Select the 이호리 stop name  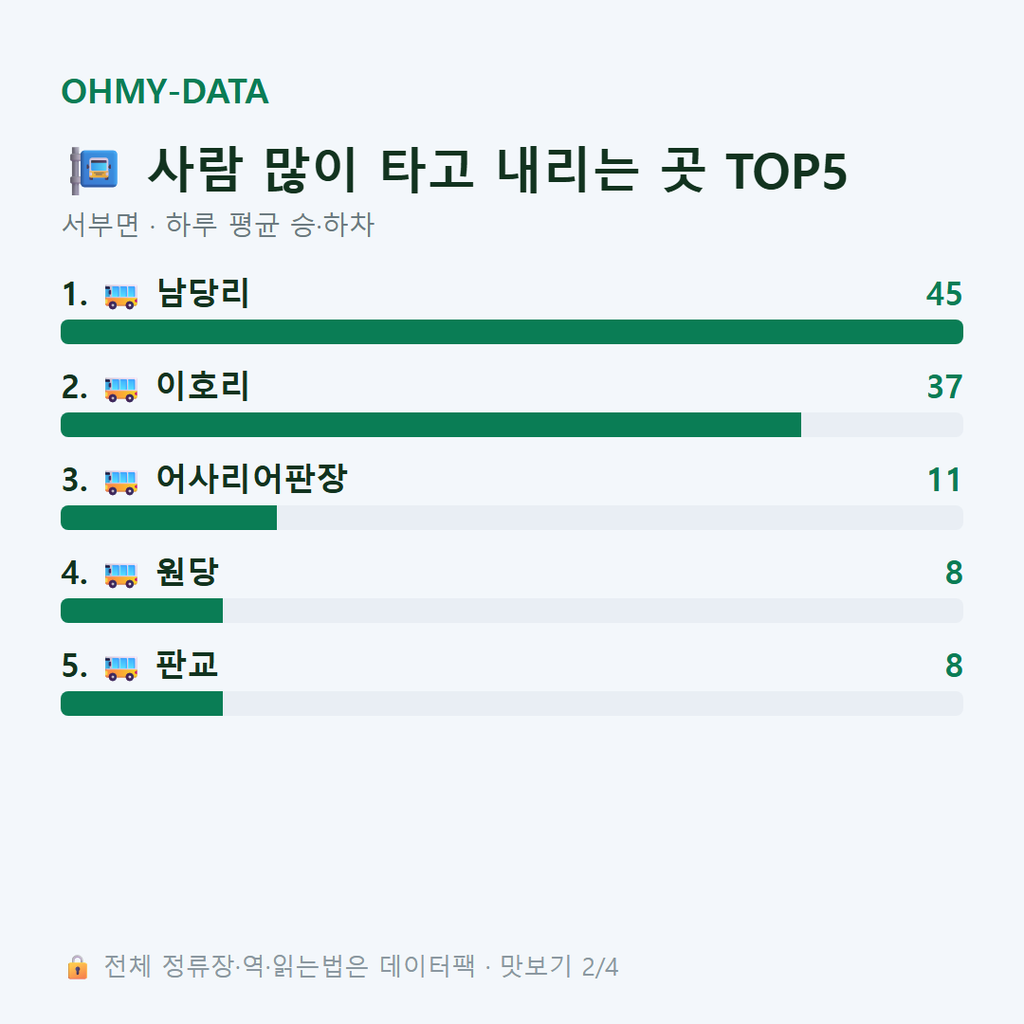pos(202,386)
